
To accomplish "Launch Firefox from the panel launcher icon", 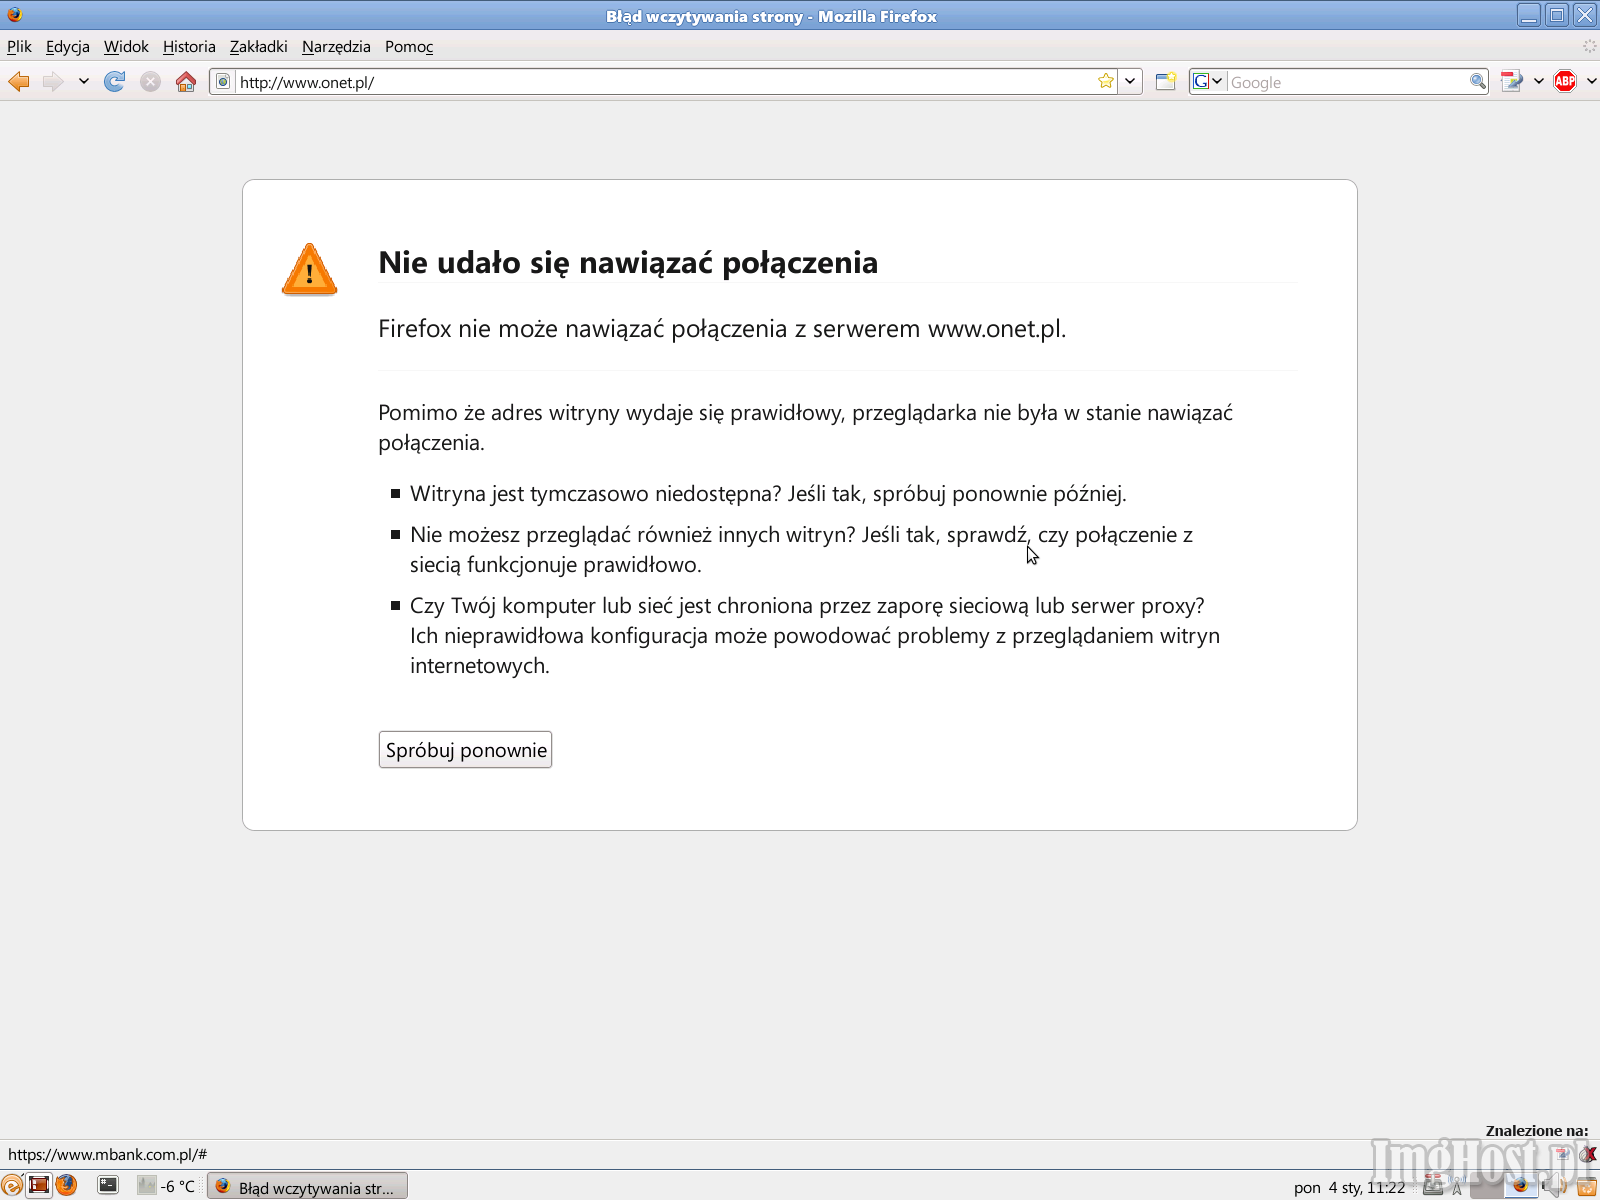I will tap(66, 1186).
